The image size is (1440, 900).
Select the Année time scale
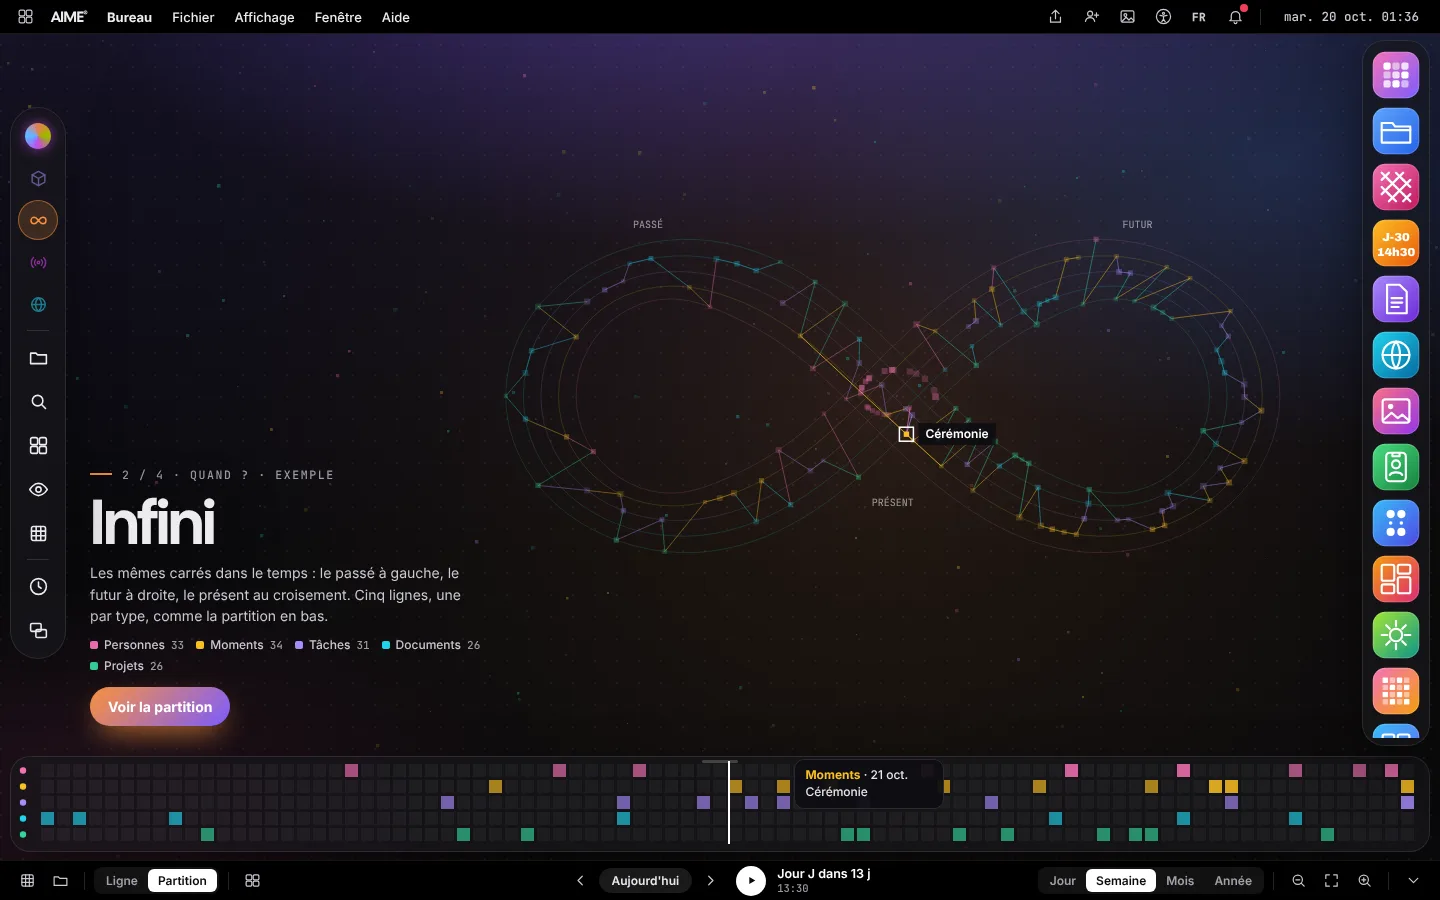(x=1233, y=881)
